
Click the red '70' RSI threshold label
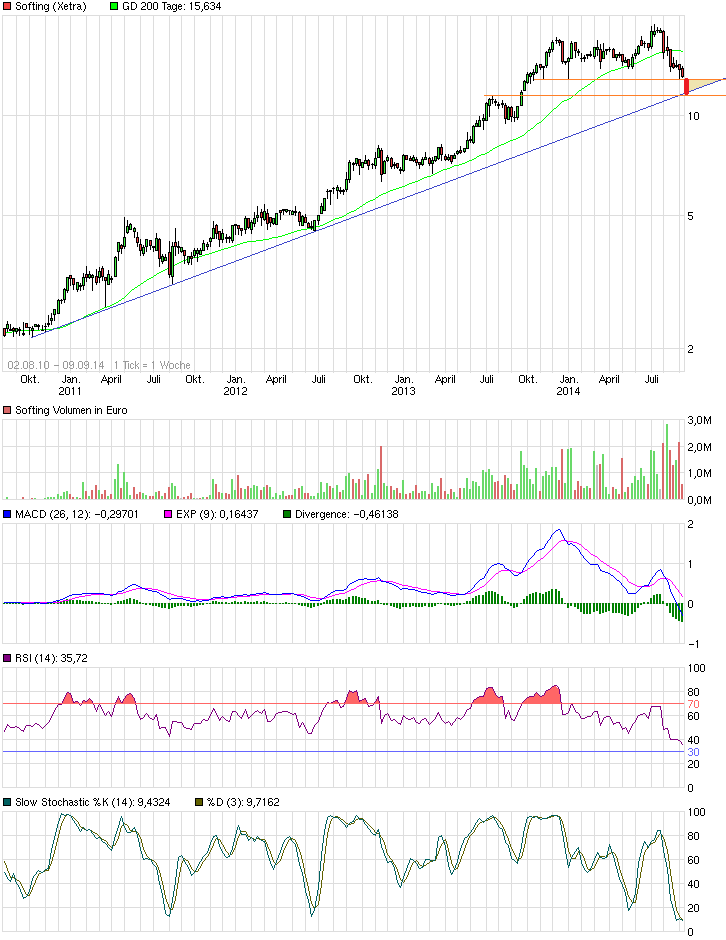pyautogui.click(x=694, y=704)
